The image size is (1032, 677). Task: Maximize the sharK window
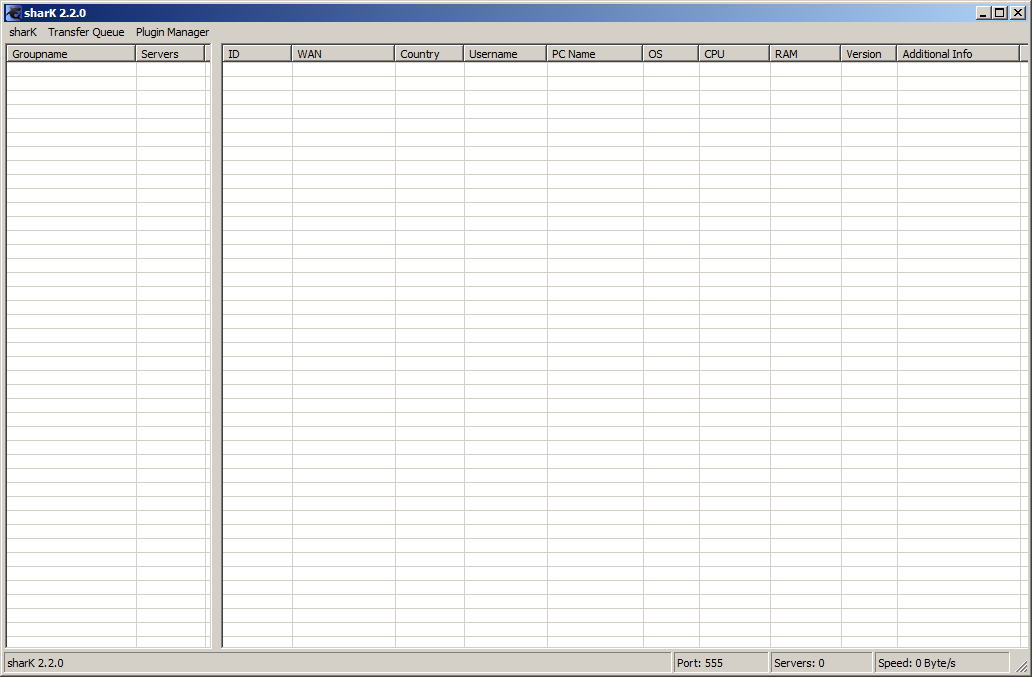pyautogui.click(x=999, y=13)
